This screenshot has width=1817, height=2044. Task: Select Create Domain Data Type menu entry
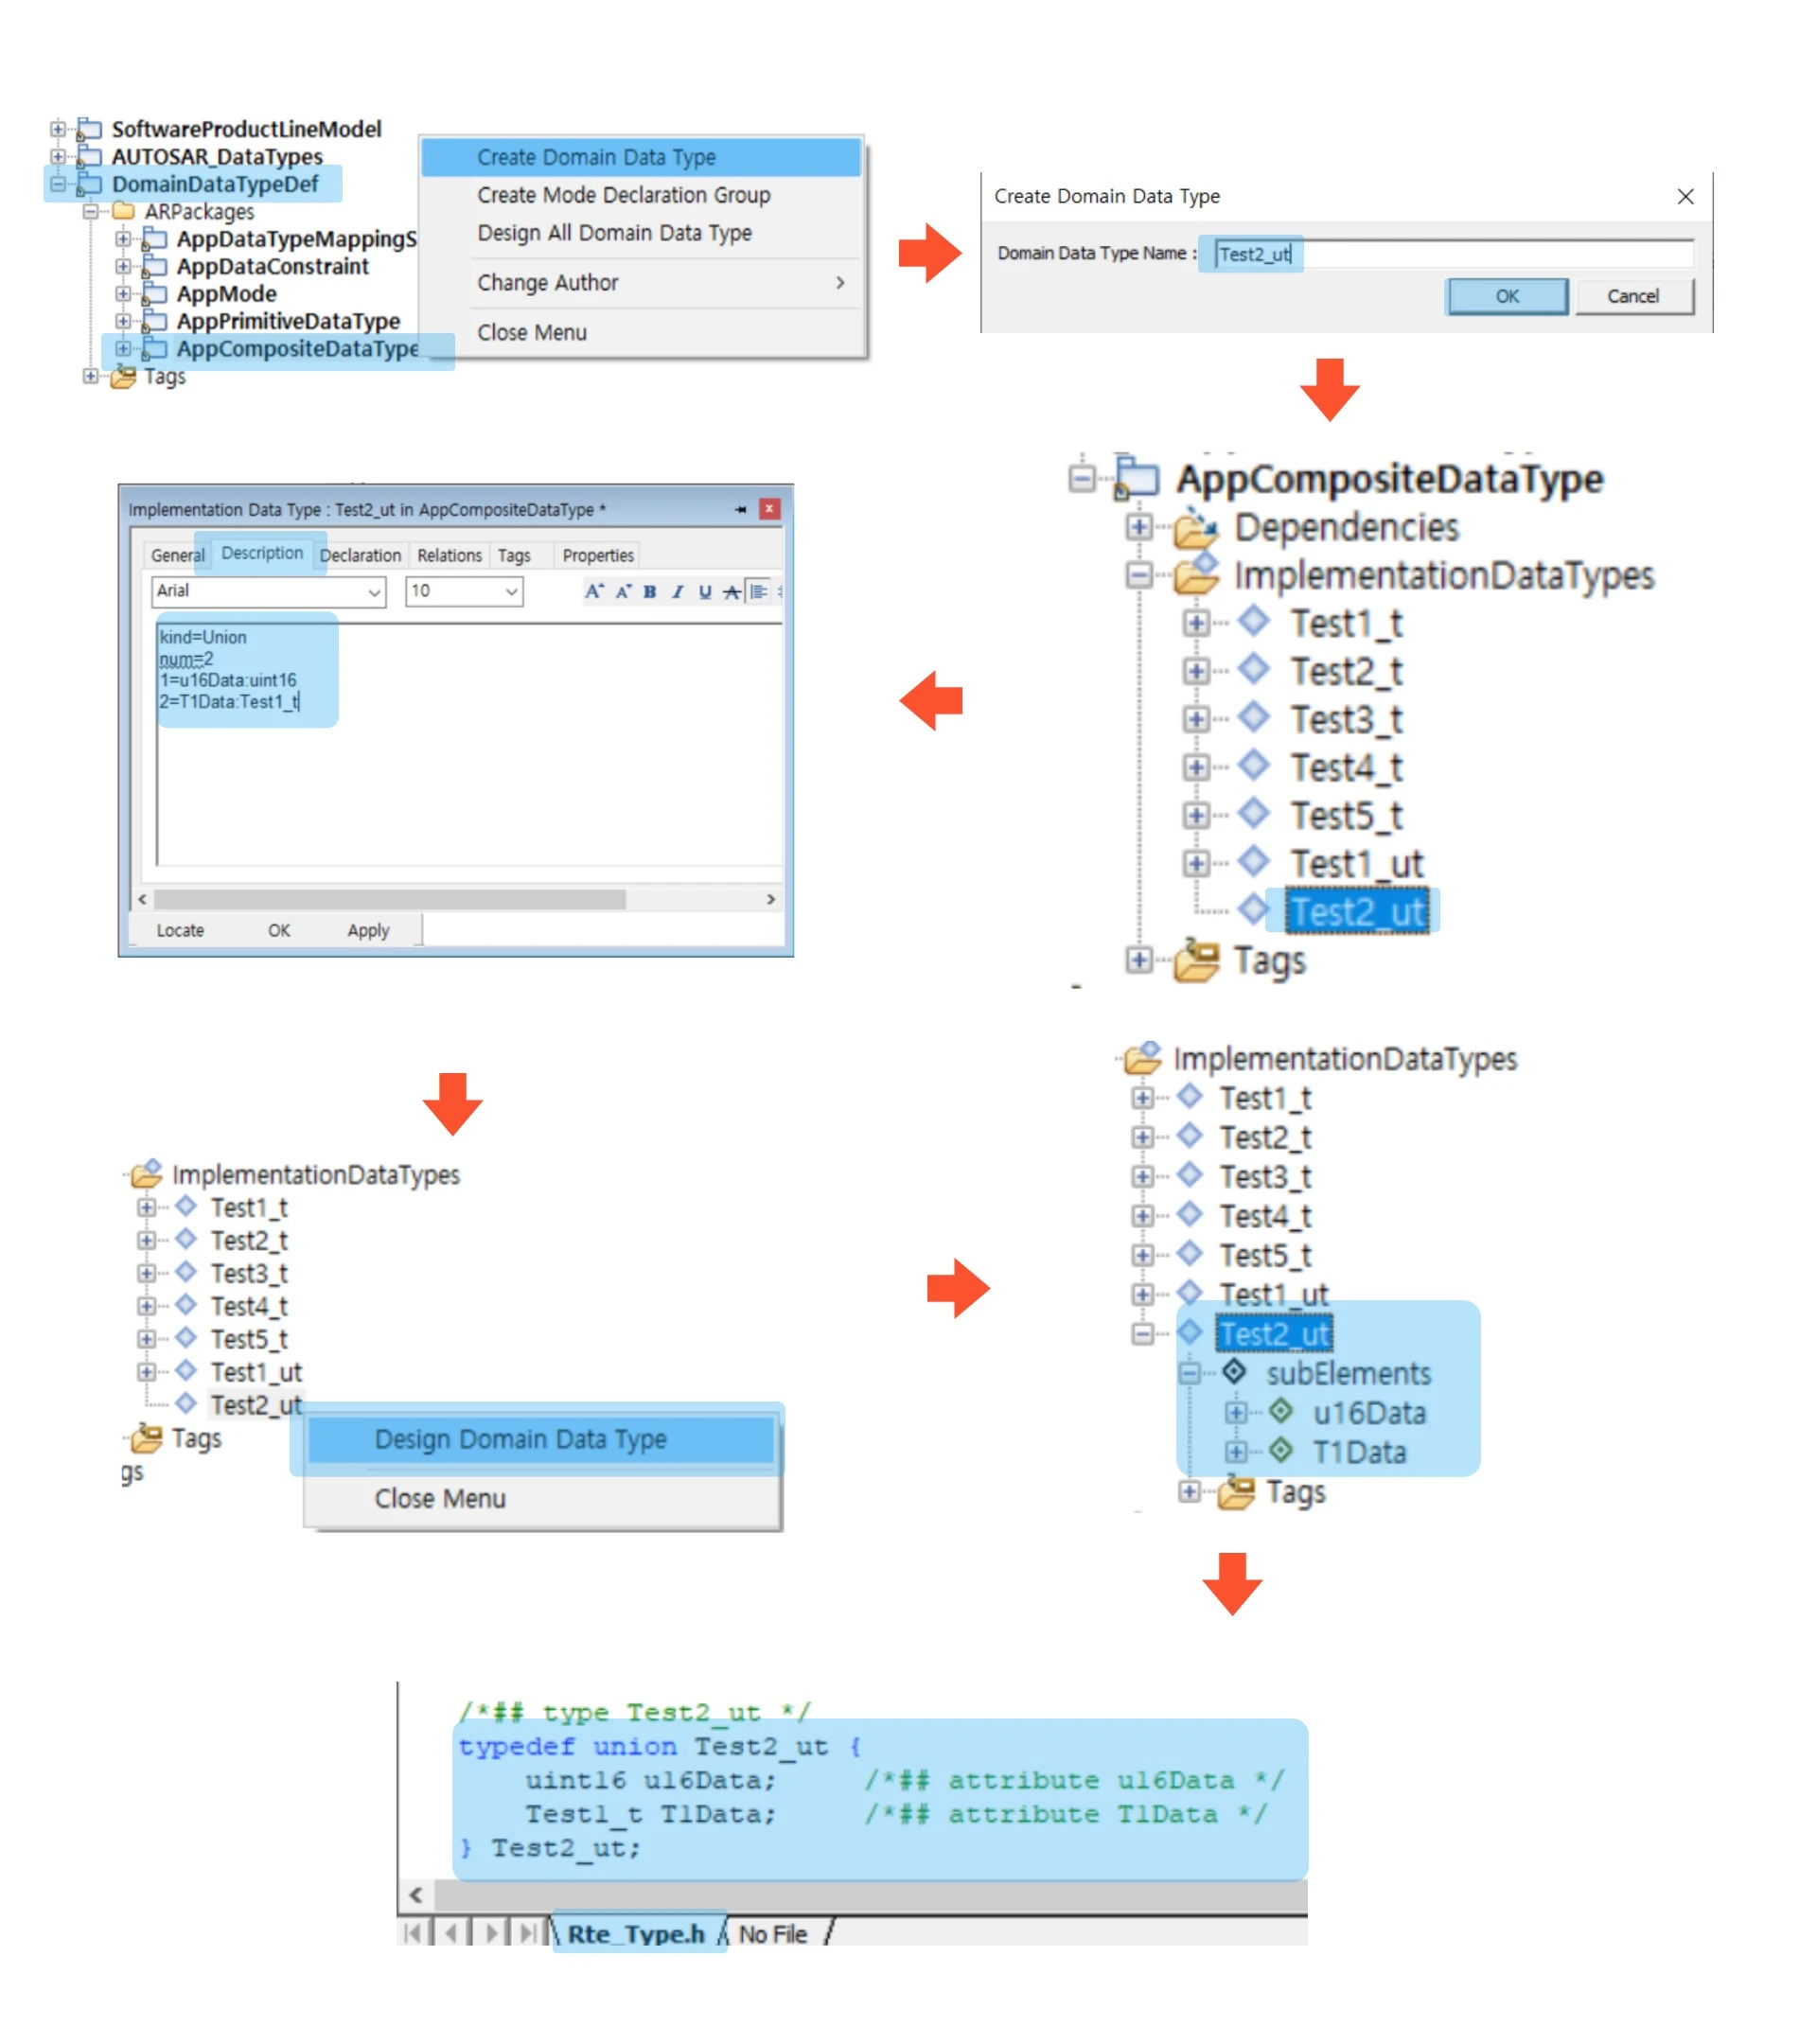641,157
